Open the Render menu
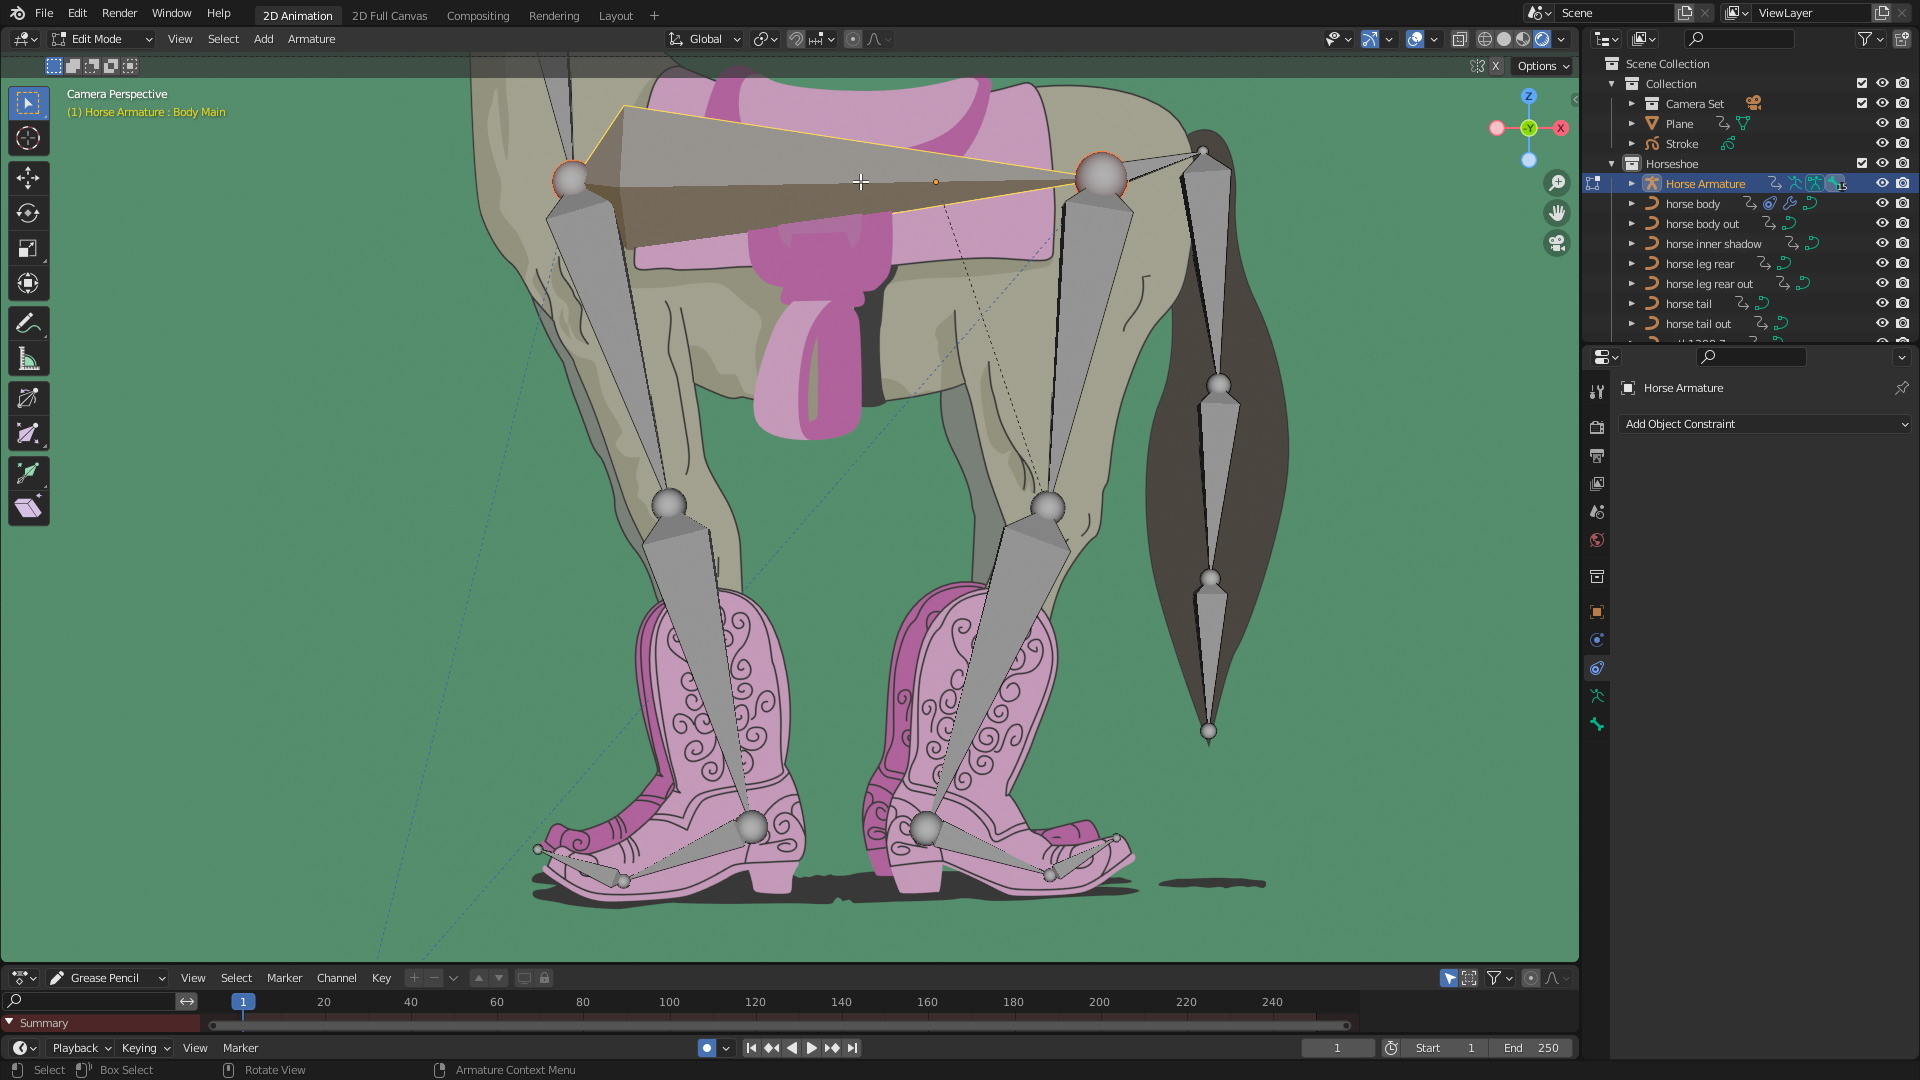The image size is (1920, 1080). pos(119,14)
